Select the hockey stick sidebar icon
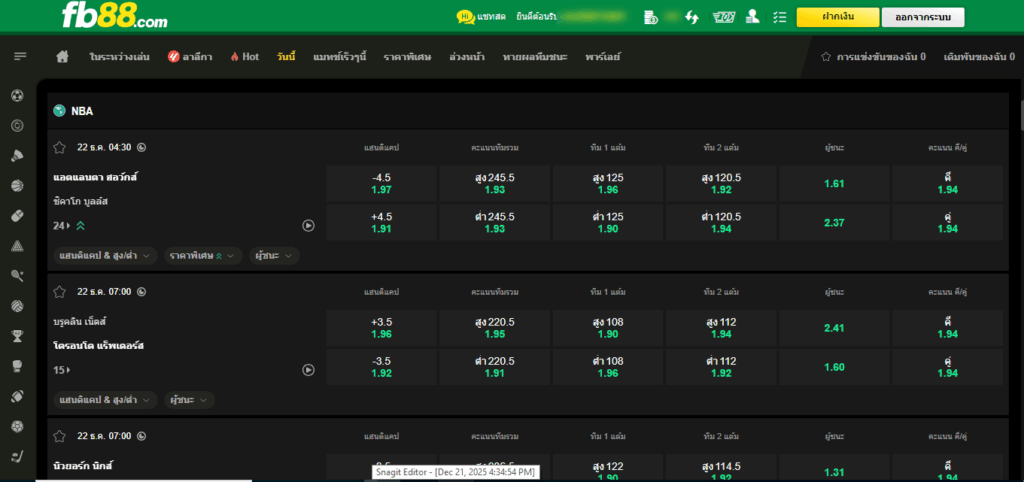Screen dimensions: 1024x482 click(x=18, y=457)
